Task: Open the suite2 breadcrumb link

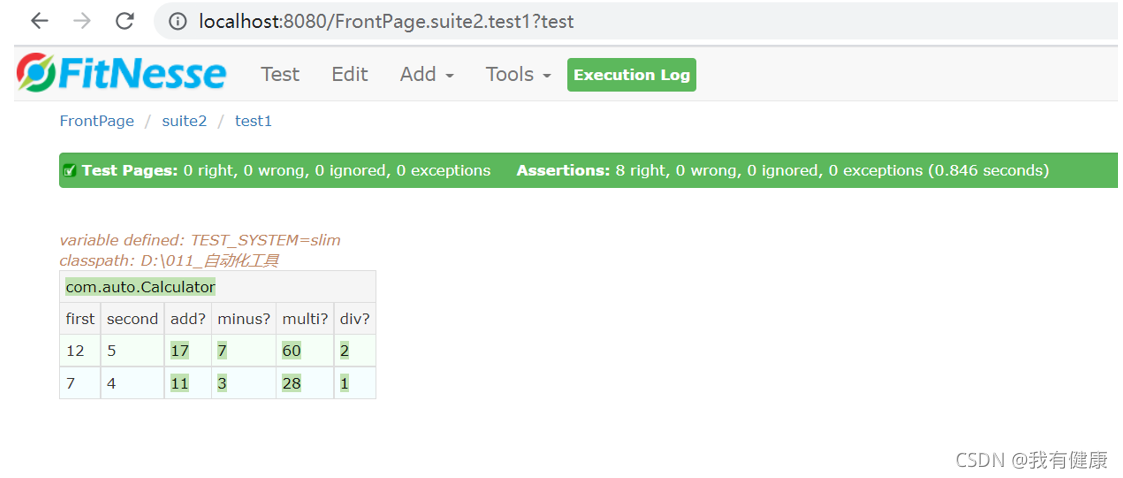Action: pyautogui.click(x=184, y=121)
